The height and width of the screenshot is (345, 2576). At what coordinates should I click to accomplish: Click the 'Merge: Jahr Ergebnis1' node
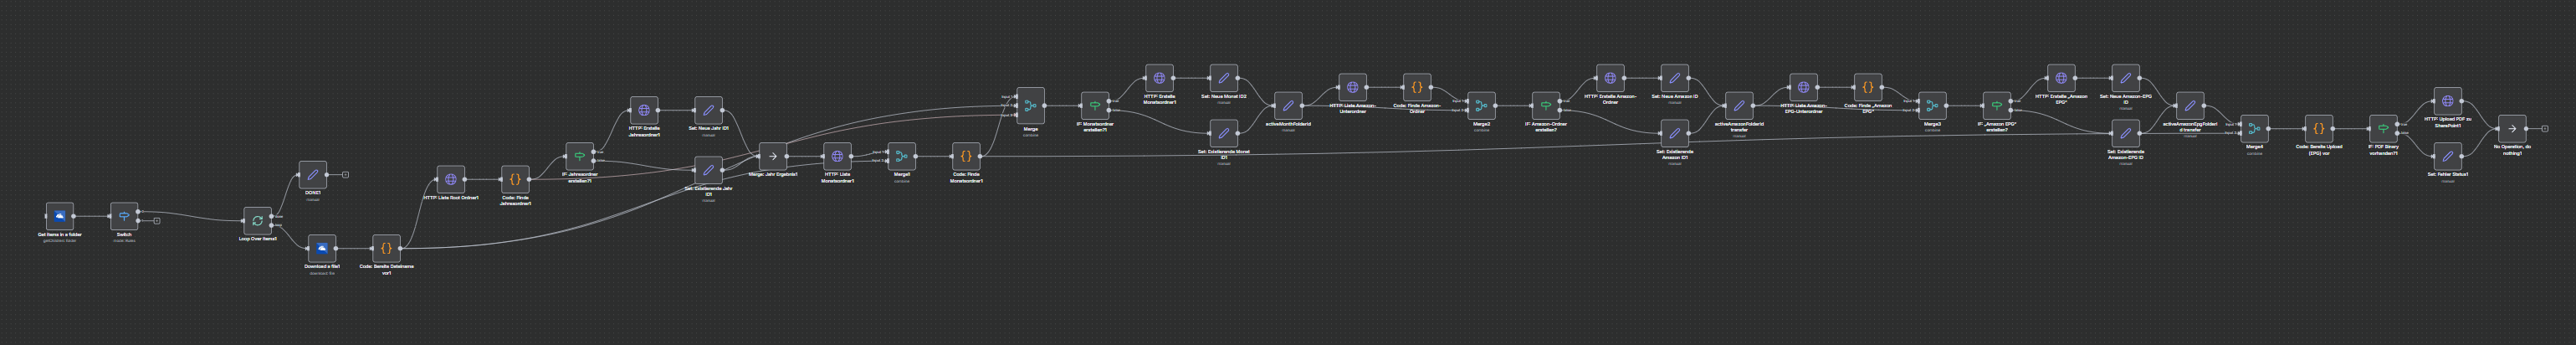(773, 156)
